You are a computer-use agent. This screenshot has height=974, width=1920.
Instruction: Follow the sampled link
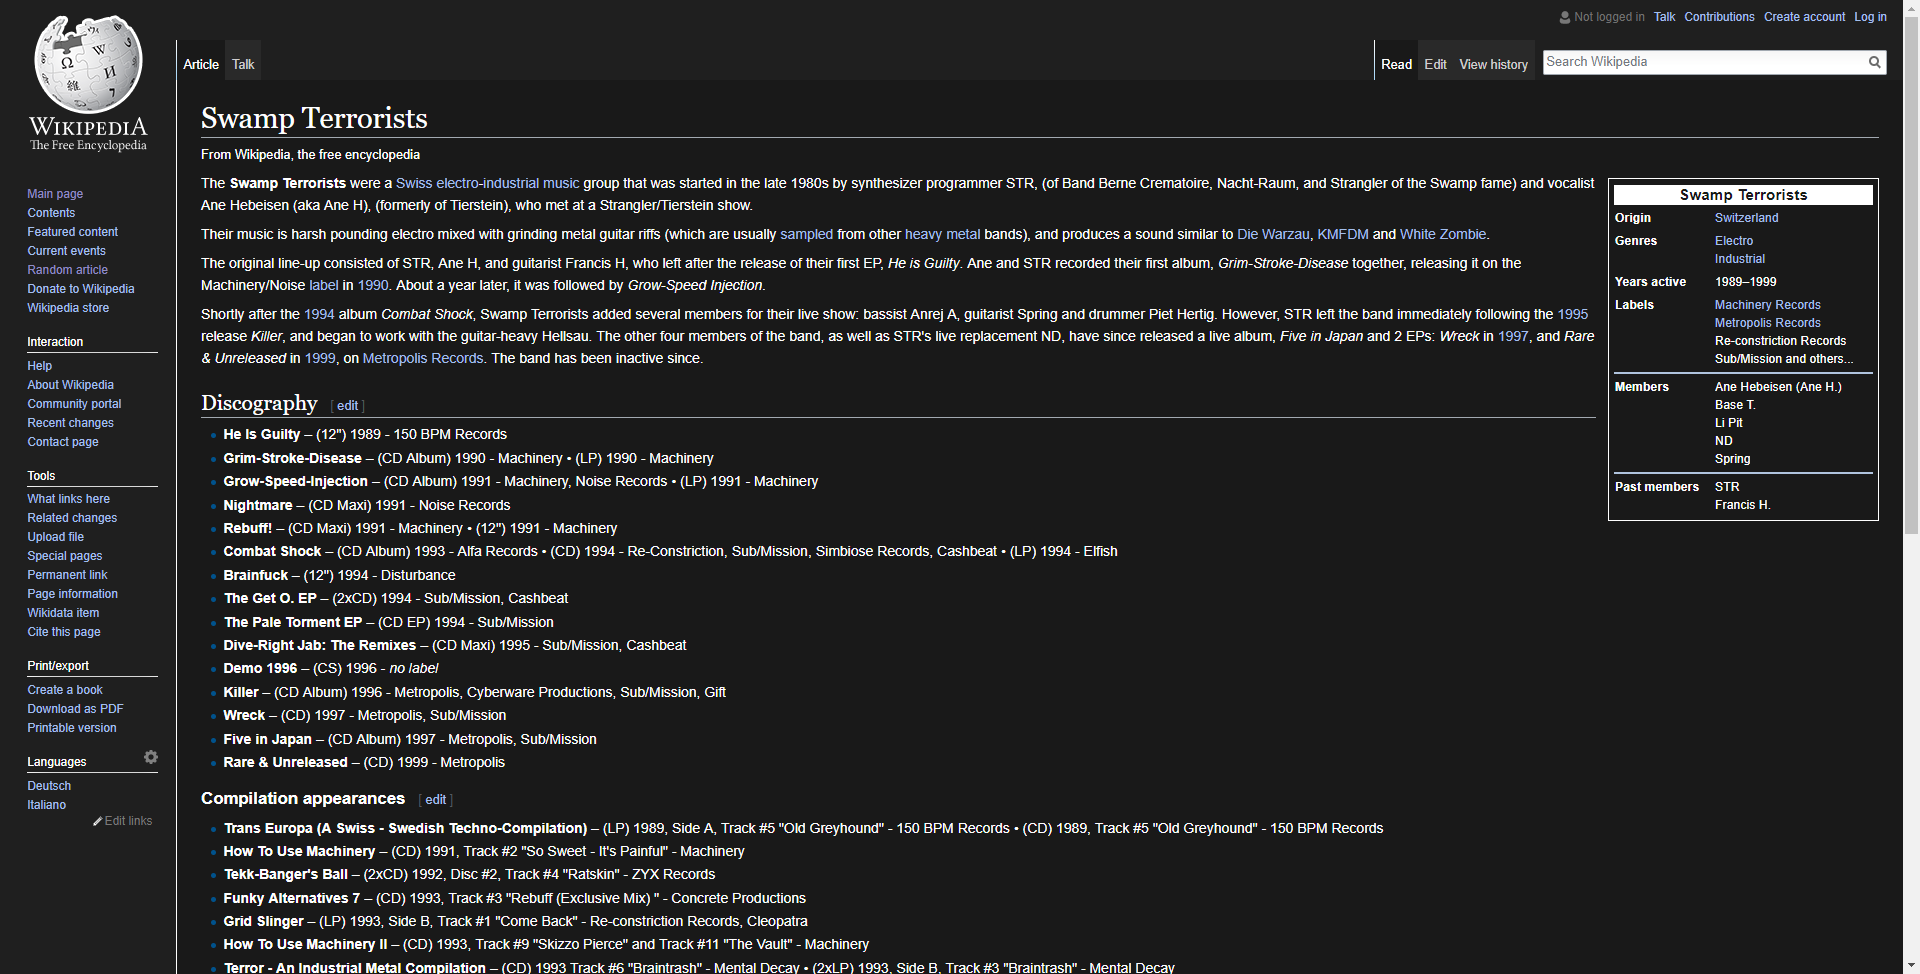point(806,234)
